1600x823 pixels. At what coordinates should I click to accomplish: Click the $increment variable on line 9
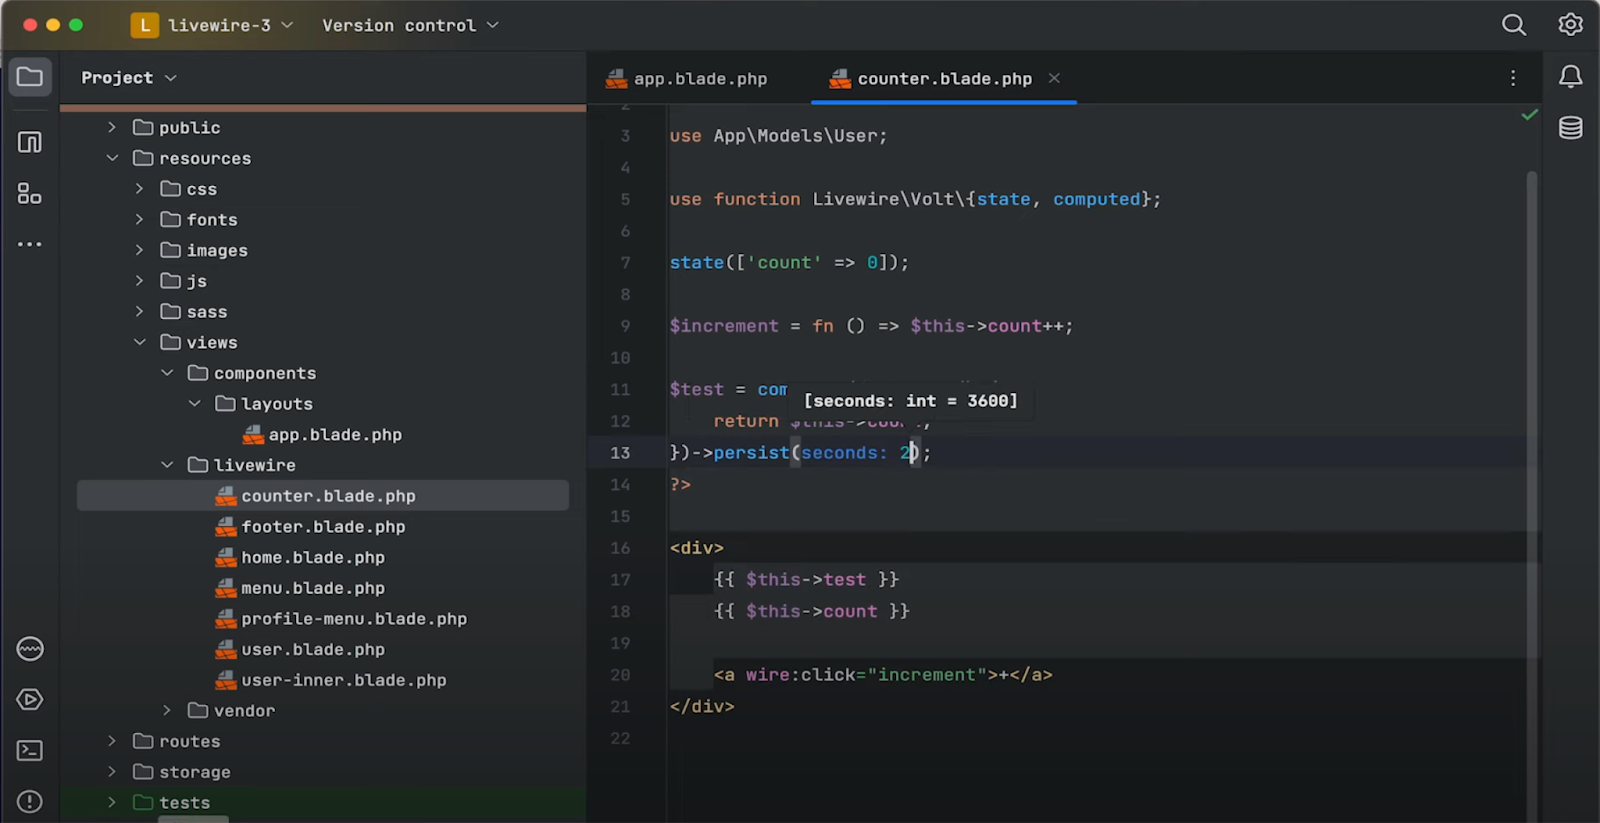(x=724, y=326)
